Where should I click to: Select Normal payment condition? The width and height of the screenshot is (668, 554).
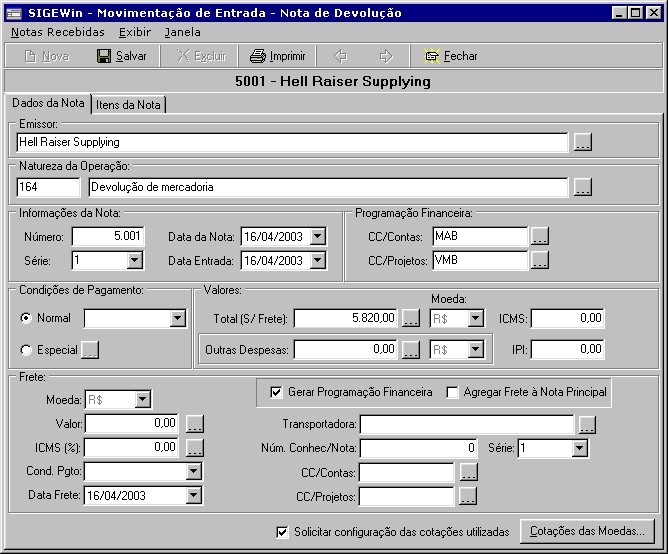point(26,318)
